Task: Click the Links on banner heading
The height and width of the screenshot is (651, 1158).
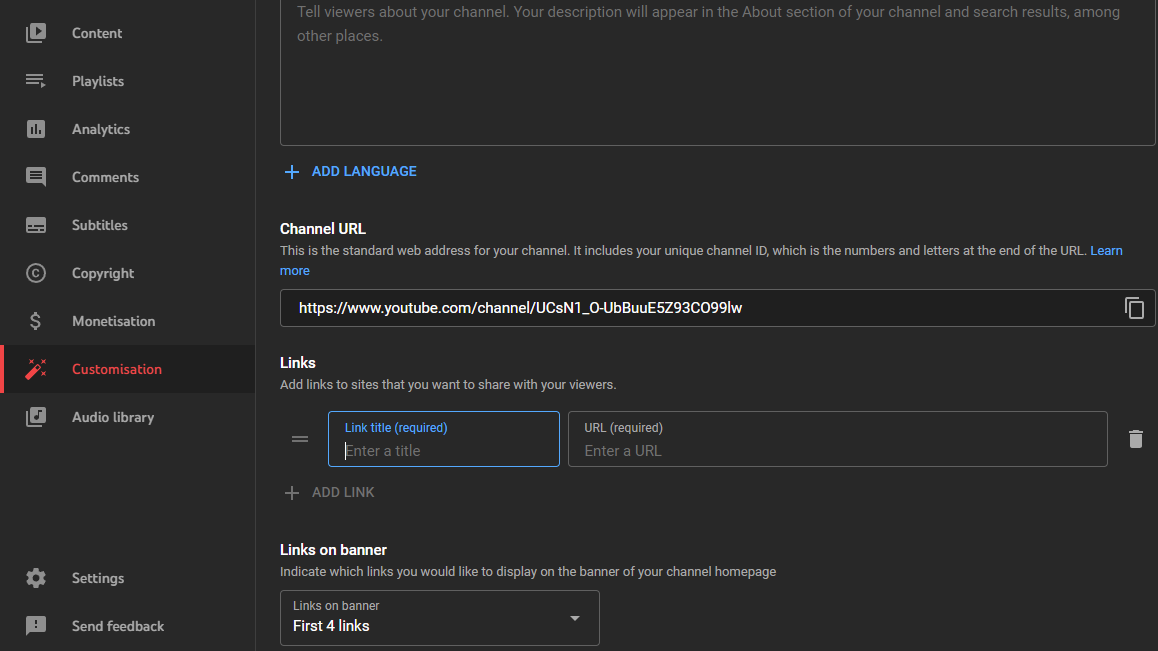Action: coord(333,550)
